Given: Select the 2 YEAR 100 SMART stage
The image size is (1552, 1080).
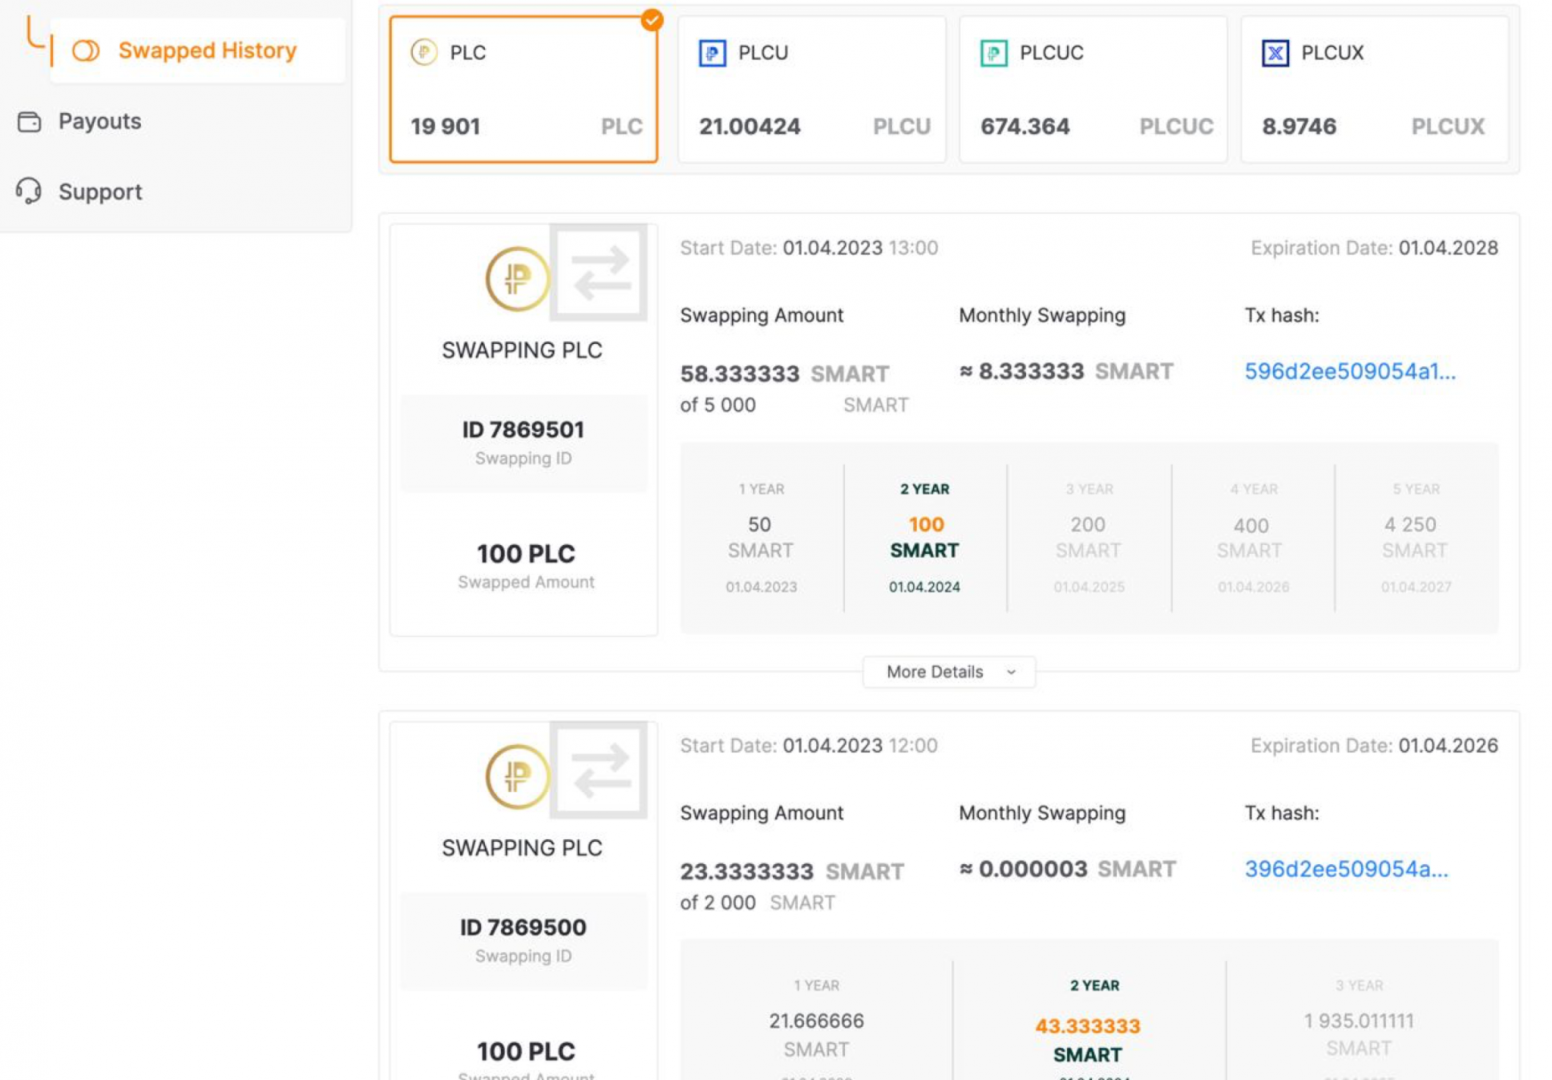Looking at the screenshot, I should (925, 537).
